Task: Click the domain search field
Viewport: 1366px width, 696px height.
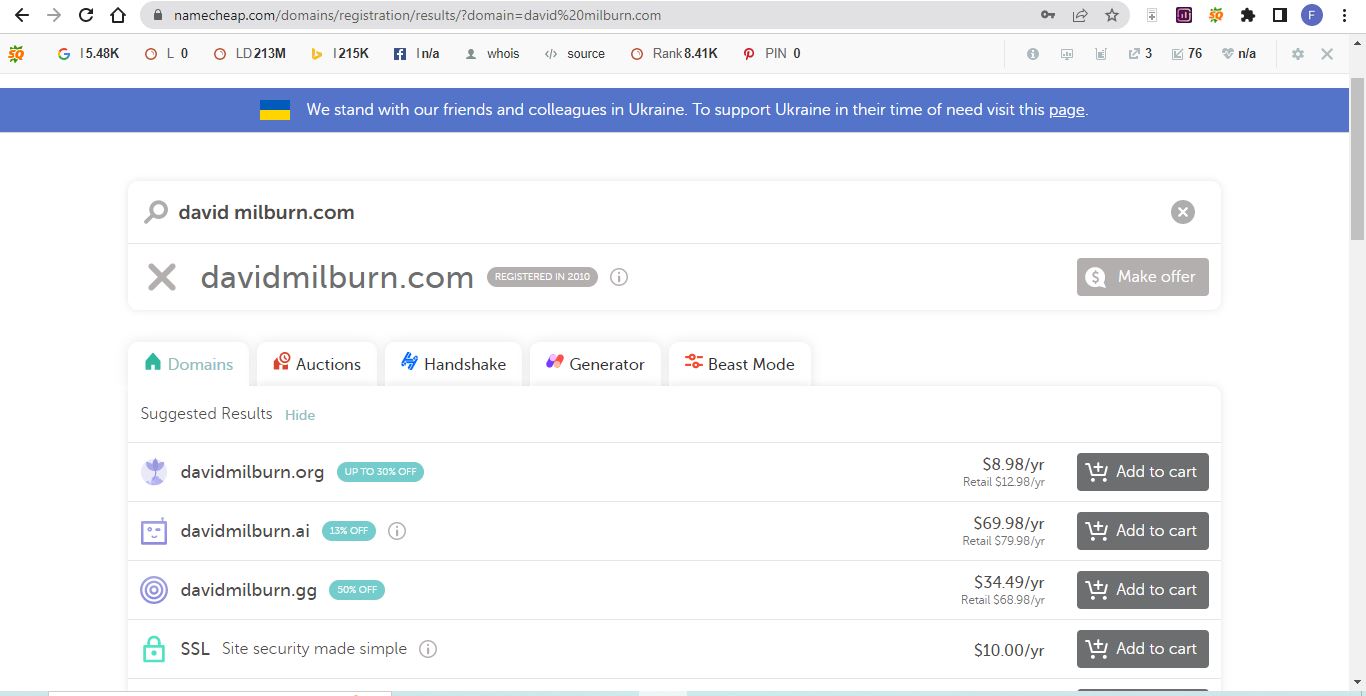Action: click(x=674, y=212)
